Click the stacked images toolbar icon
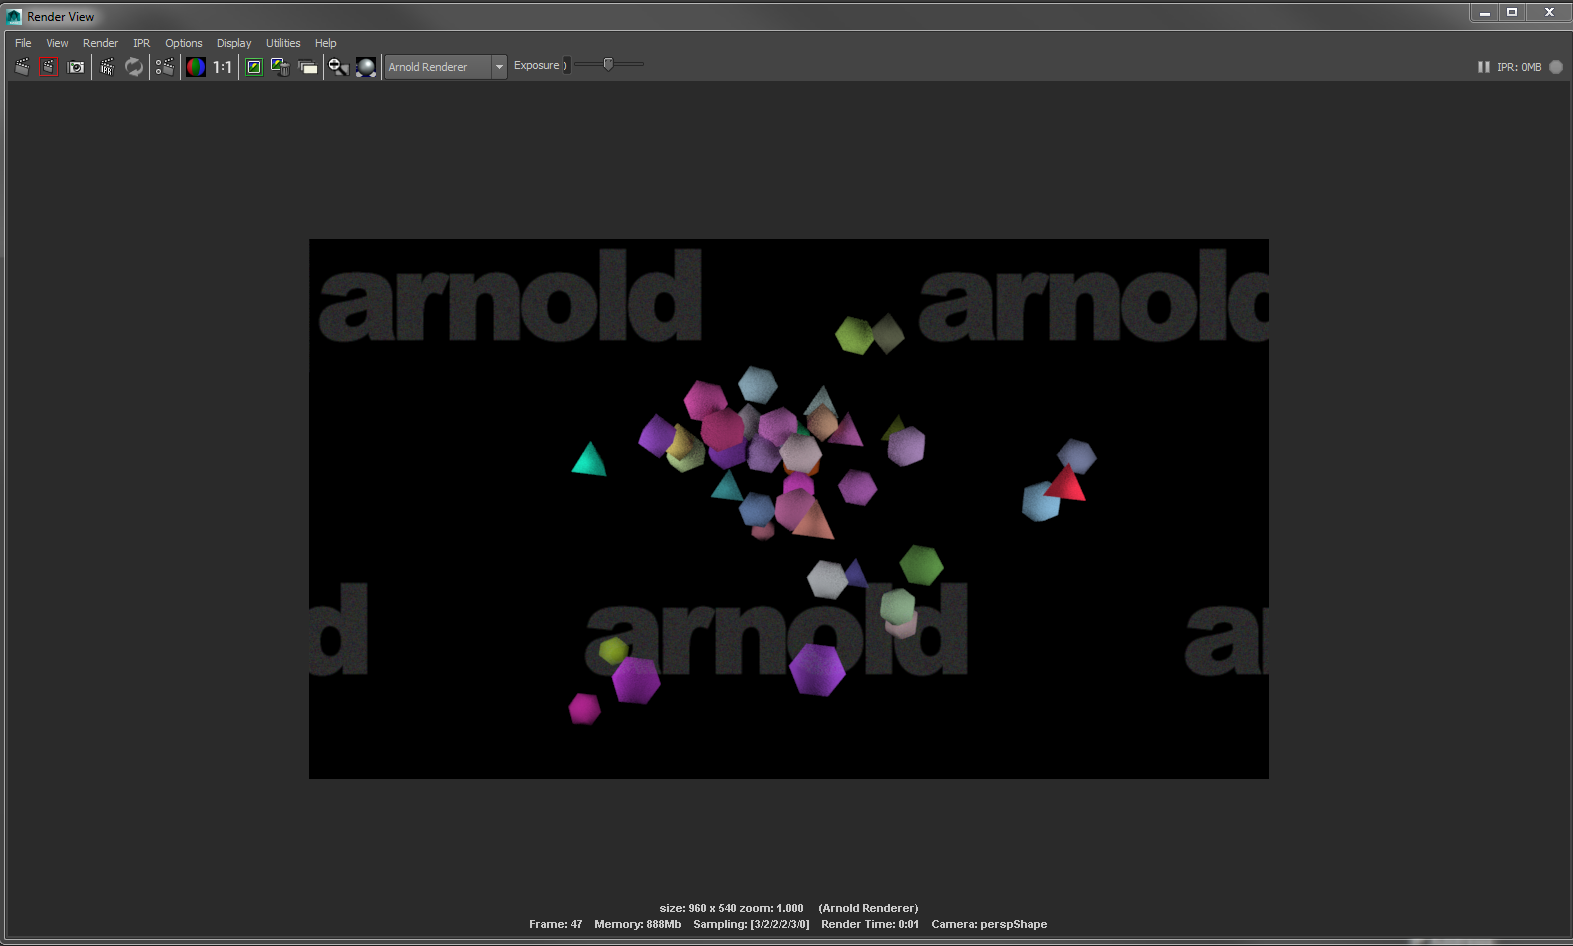Image resolution: width=1573 pixels, height=946 pixels. coord(308,67)
